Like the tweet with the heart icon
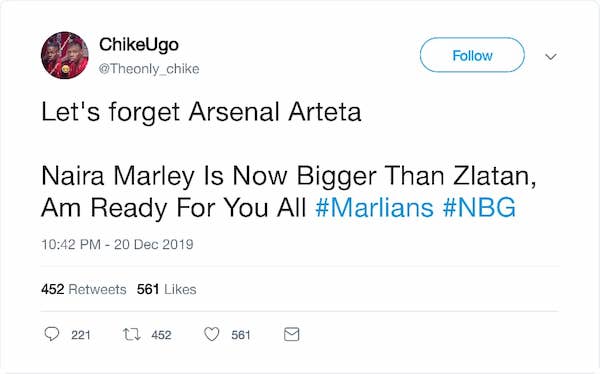Image resolution: width=600 pixels, height=374 pixels. tap(212, 334)
